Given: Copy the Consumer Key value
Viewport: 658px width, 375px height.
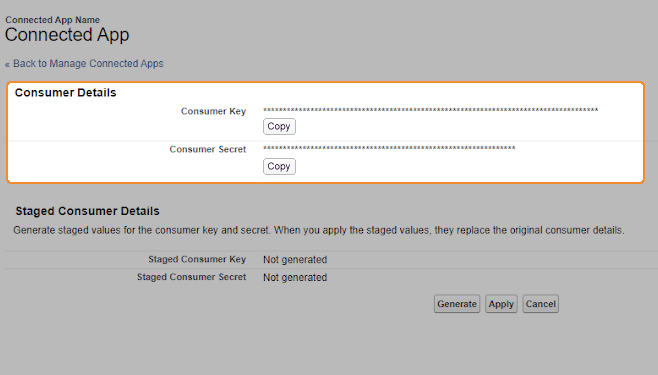Looking at the screenshot, I should [x=279, y=126].
